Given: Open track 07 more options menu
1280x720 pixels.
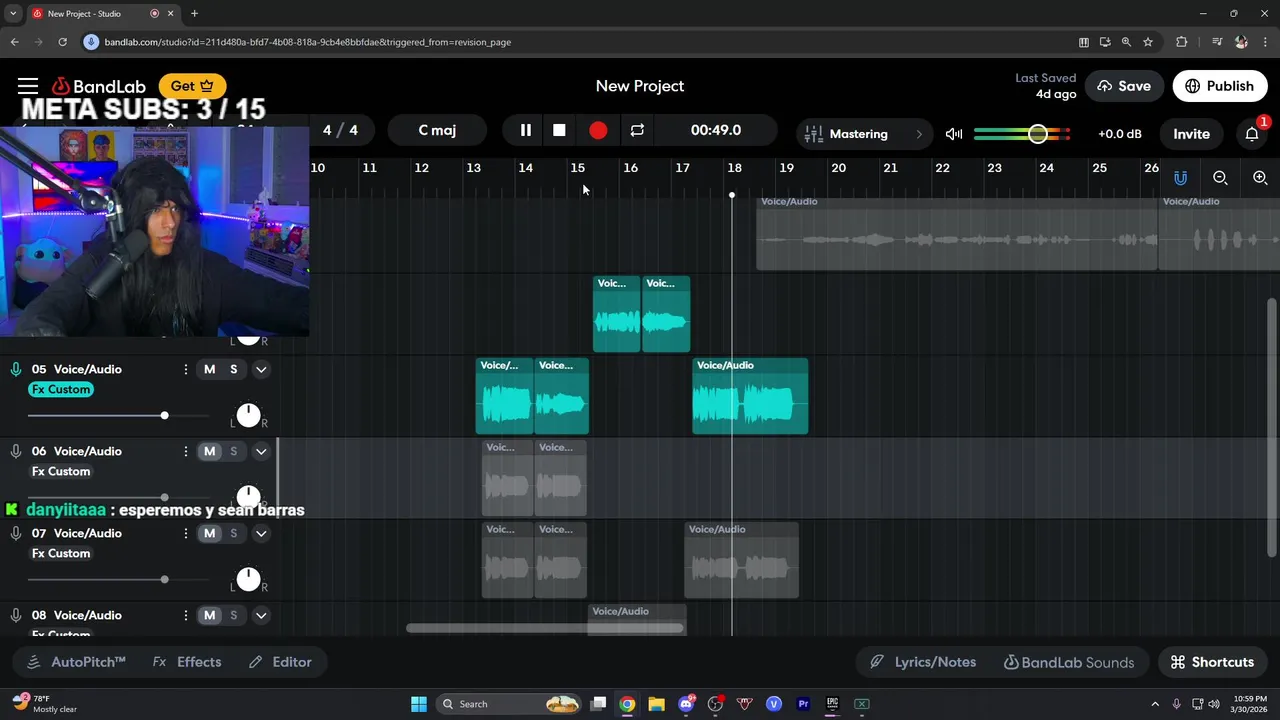Looking at the screenshot, I should (x=185, y=533).
